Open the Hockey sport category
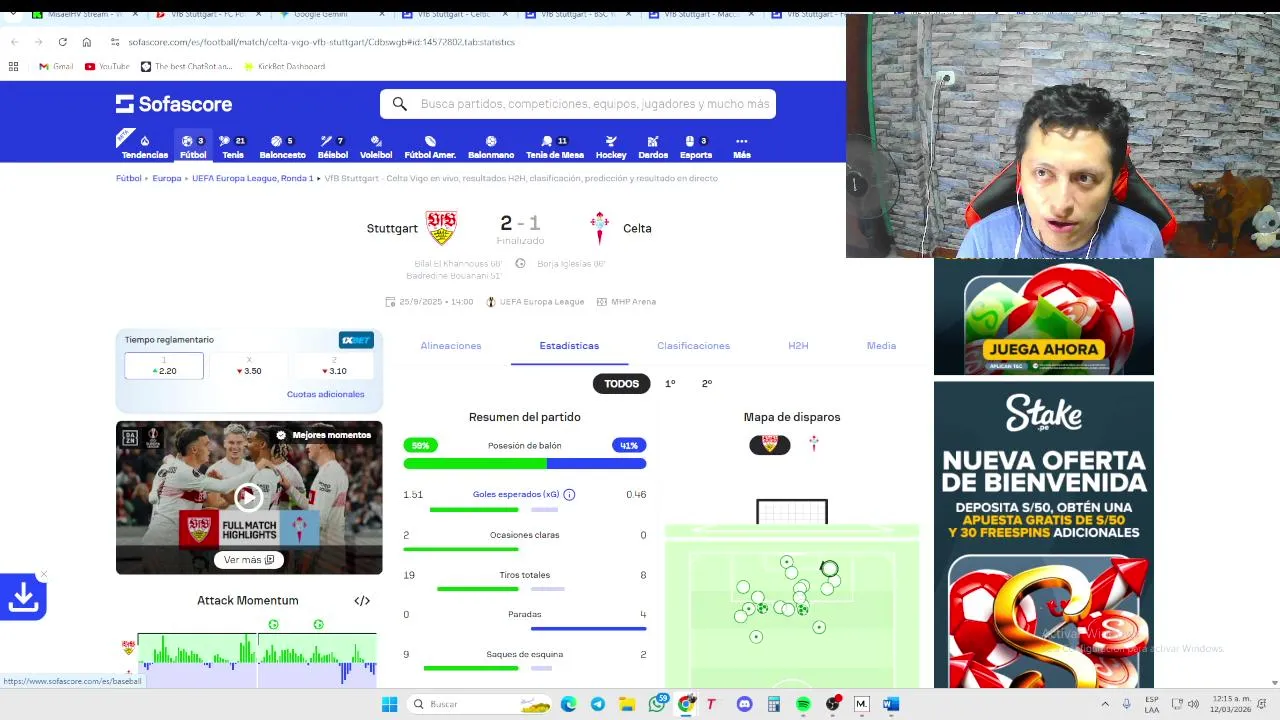 click(611, 147)
